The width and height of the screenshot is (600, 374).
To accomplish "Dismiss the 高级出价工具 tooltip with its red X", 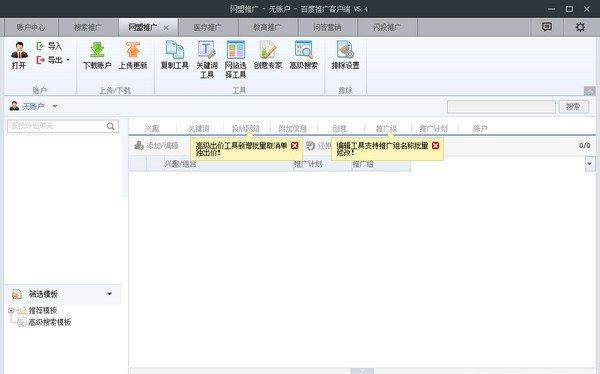I will 294,145.
